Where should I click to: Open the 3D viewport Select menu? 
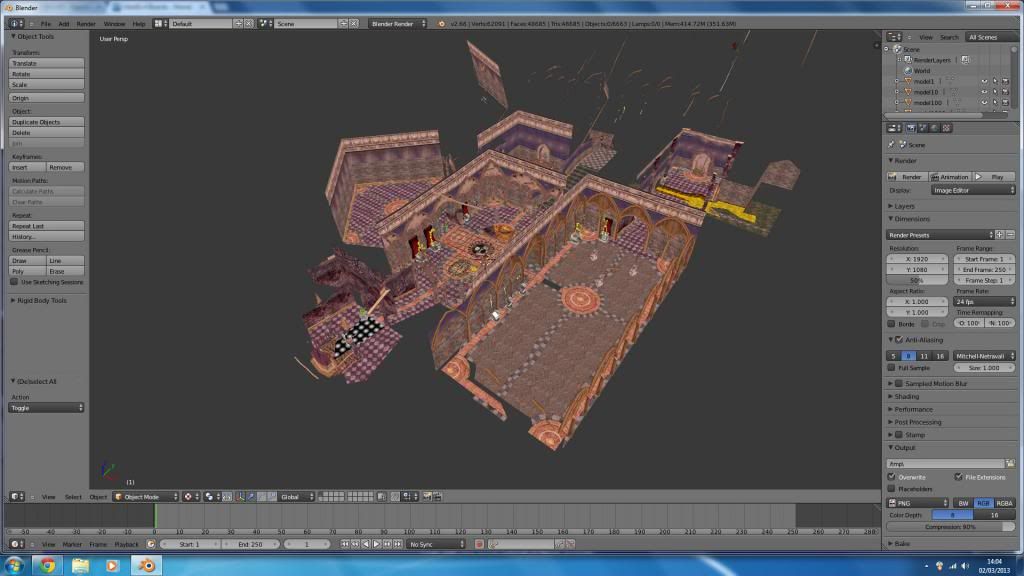tap(73, 497)
